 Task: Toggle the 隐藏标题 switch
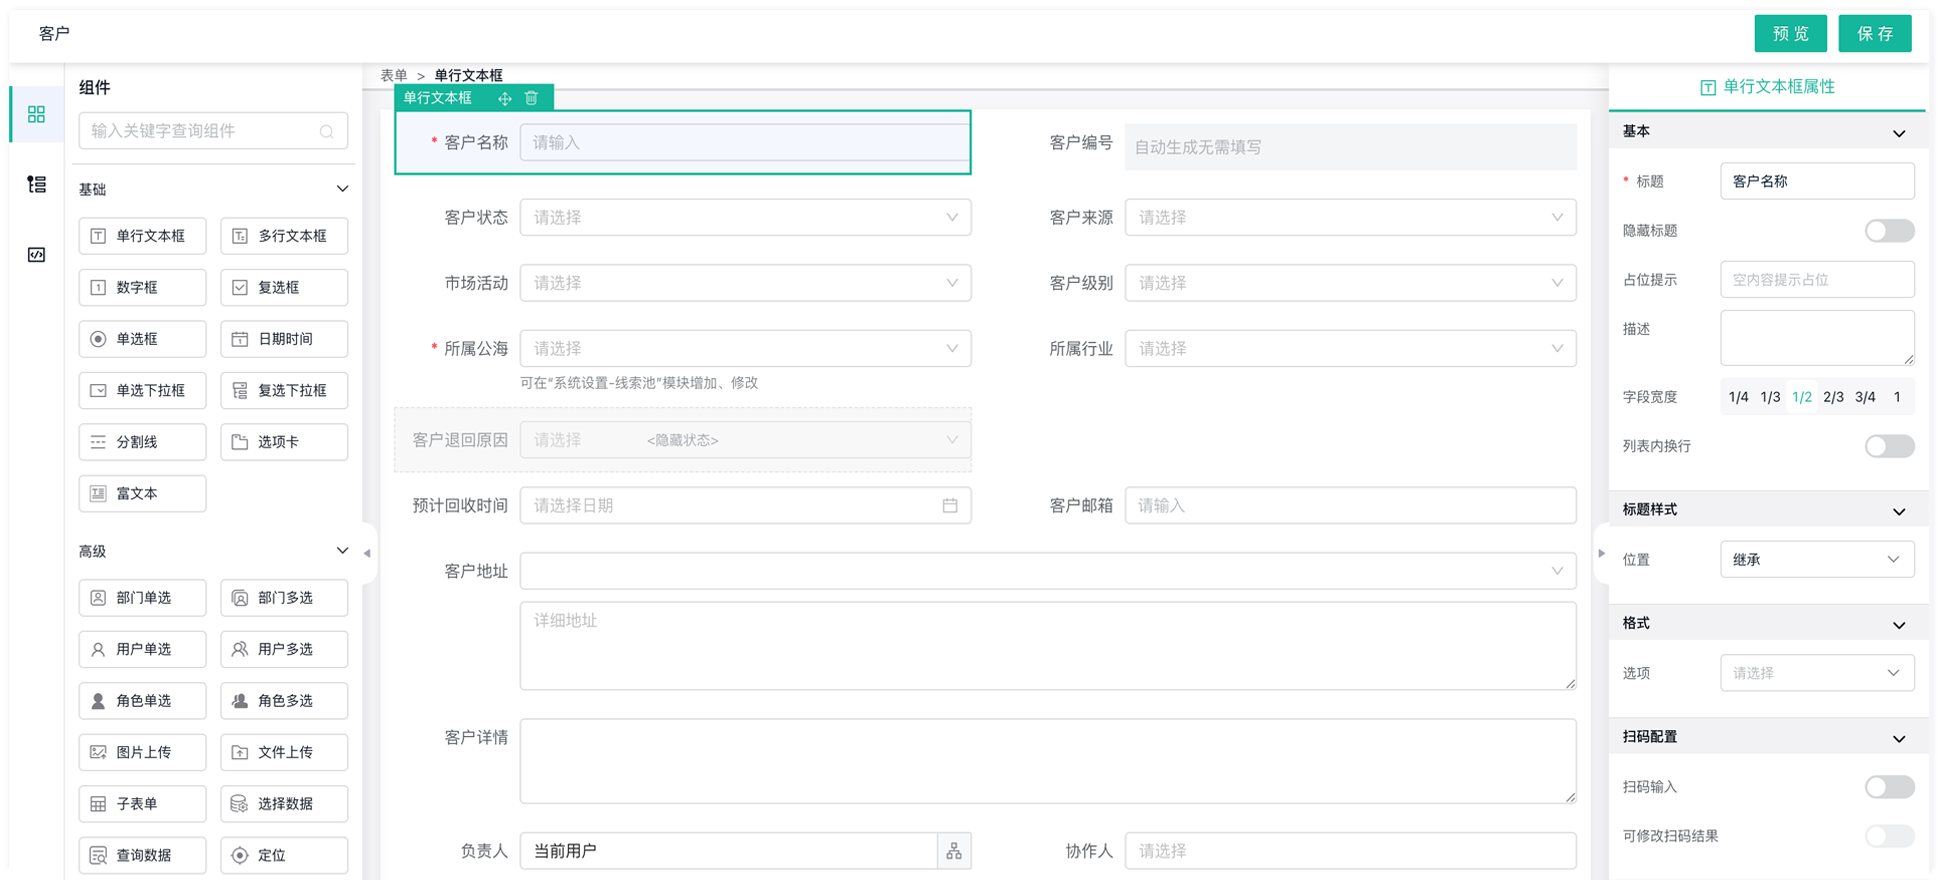pyautogui.click(x=1889, y=231)
